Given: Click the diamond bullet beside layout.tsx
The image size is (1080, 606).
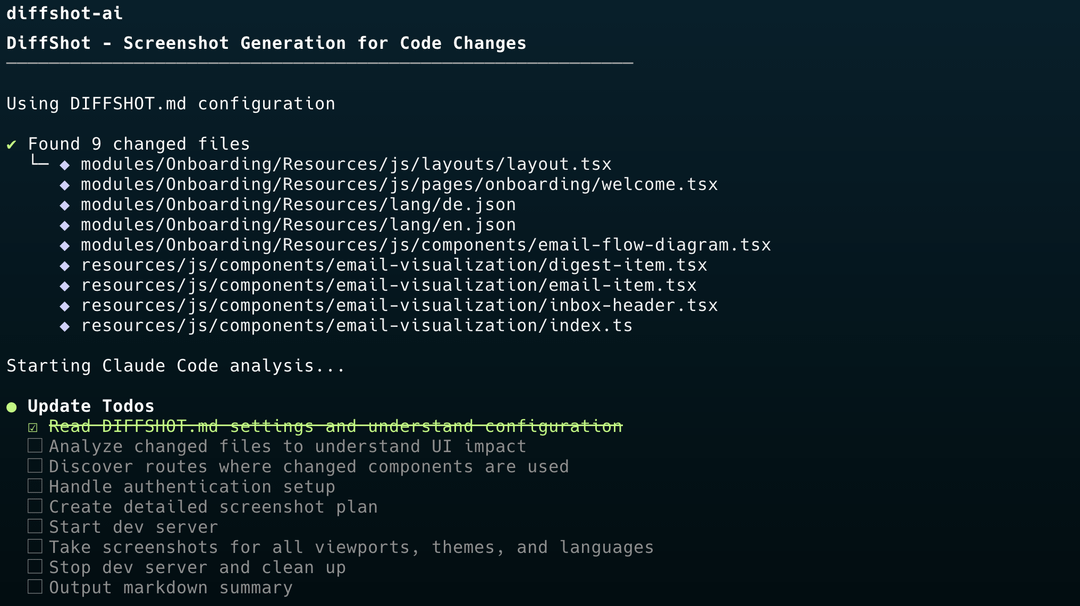Looking at the screenshot, I should point(65,165).
